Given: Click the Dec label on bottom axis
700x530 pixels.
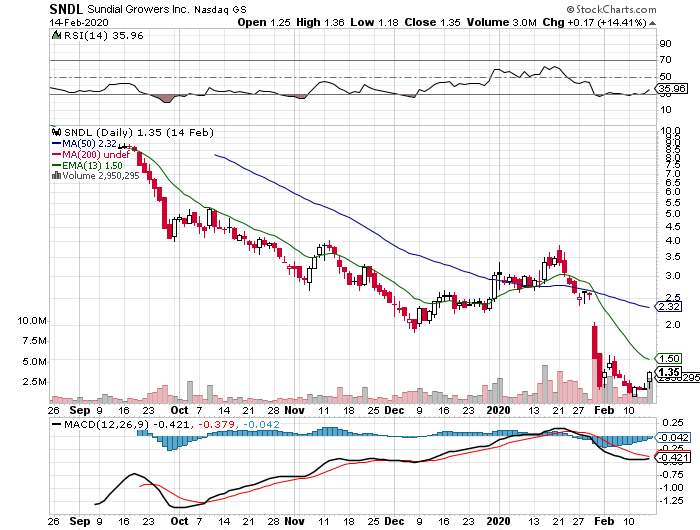Looking at the screenshot, I should click(x=393, y=521).
